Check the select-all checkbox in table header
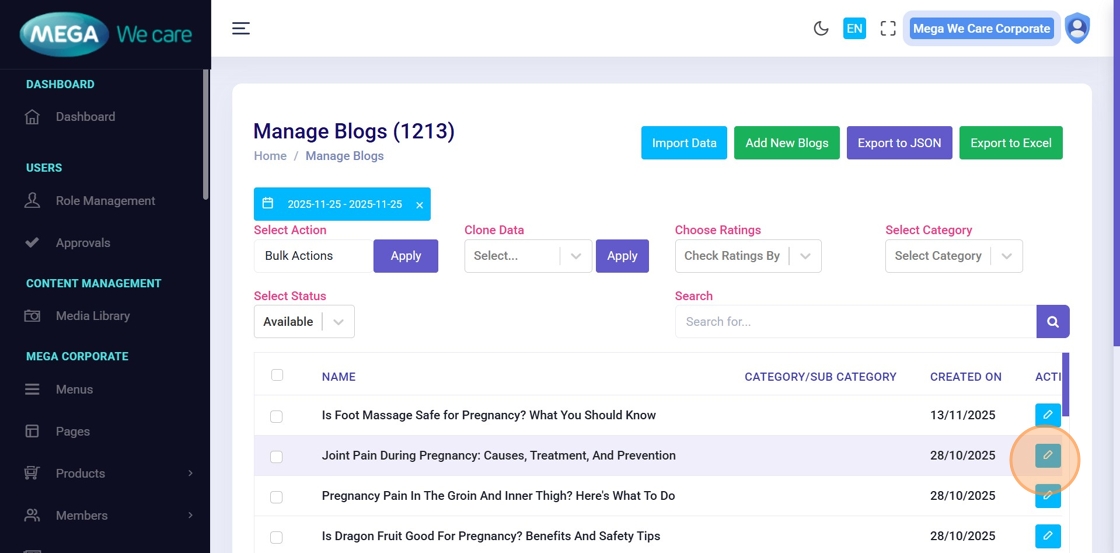Viewport: 1120px width, 553px height. pyautogui.click(x=277, y=375)
